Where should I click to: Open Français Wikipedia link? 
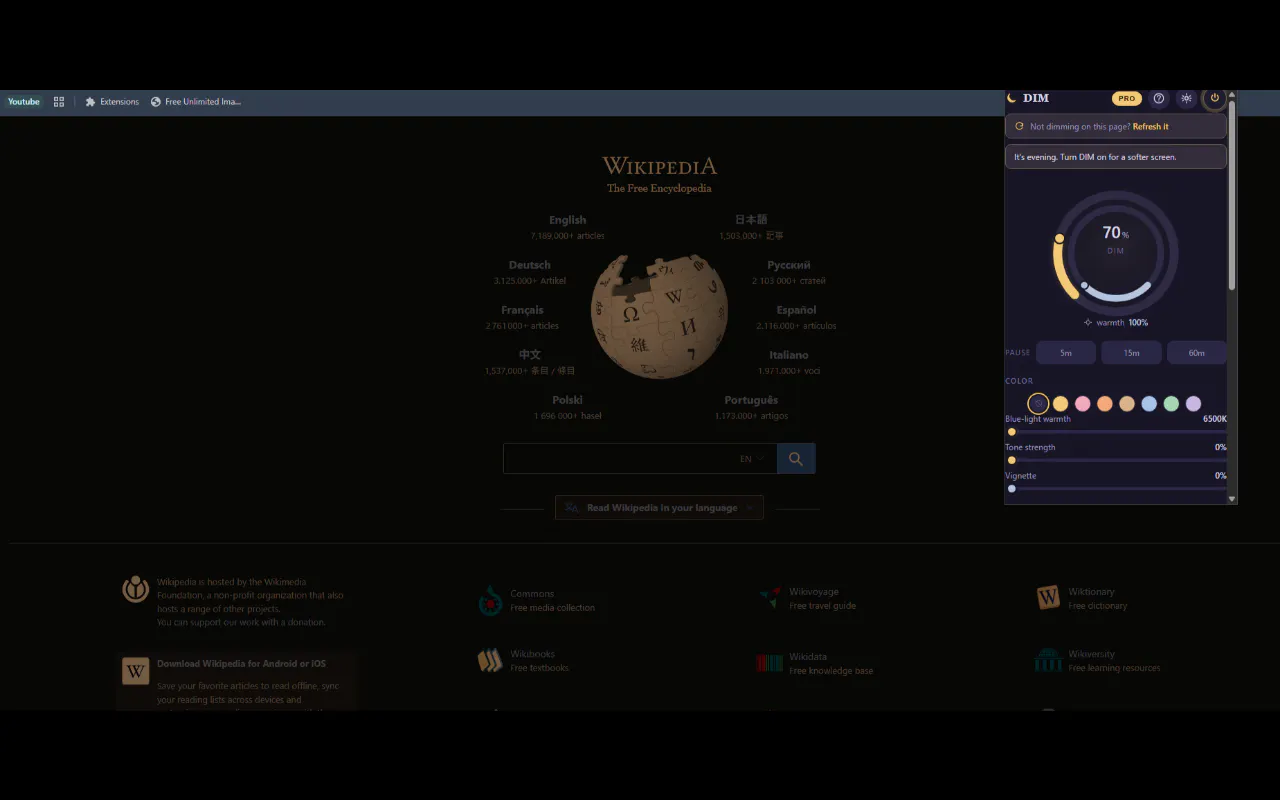point(522,310)
